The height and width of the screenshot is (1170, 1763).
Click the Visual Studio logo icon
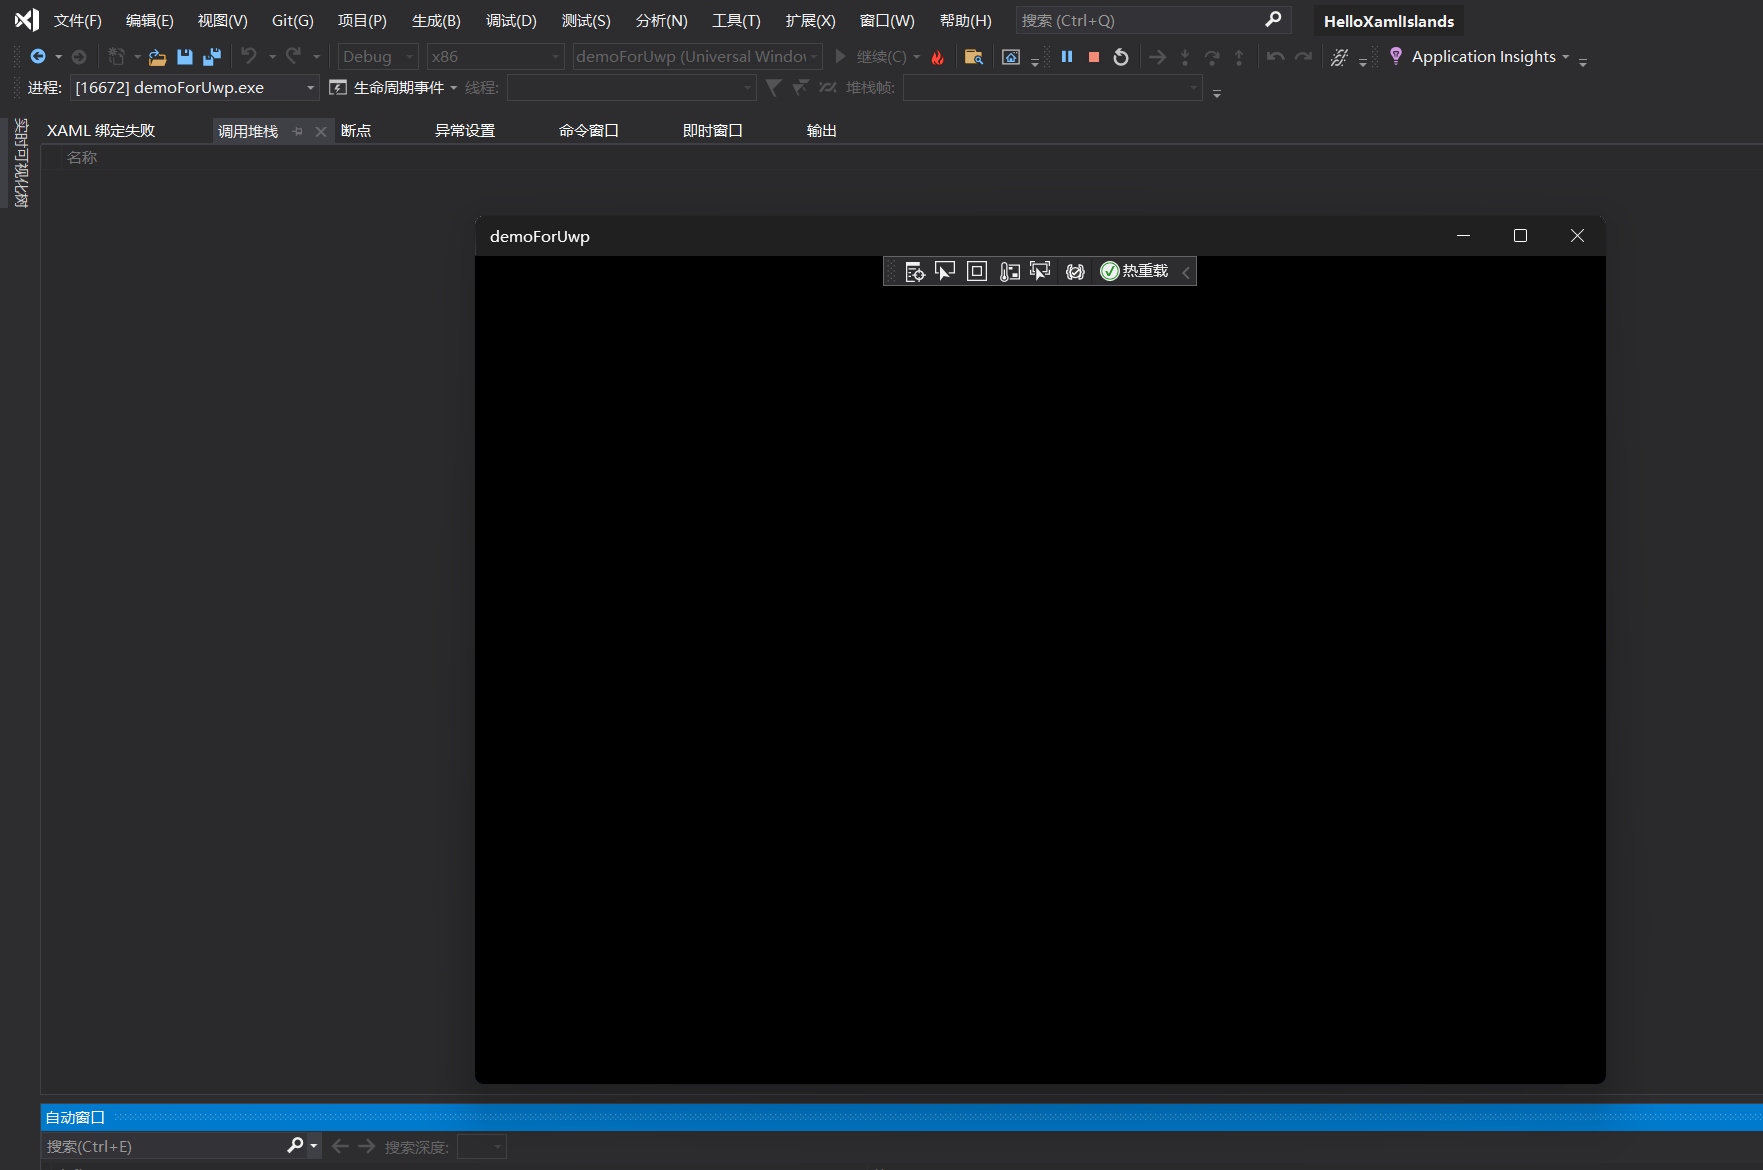(27, 20)
